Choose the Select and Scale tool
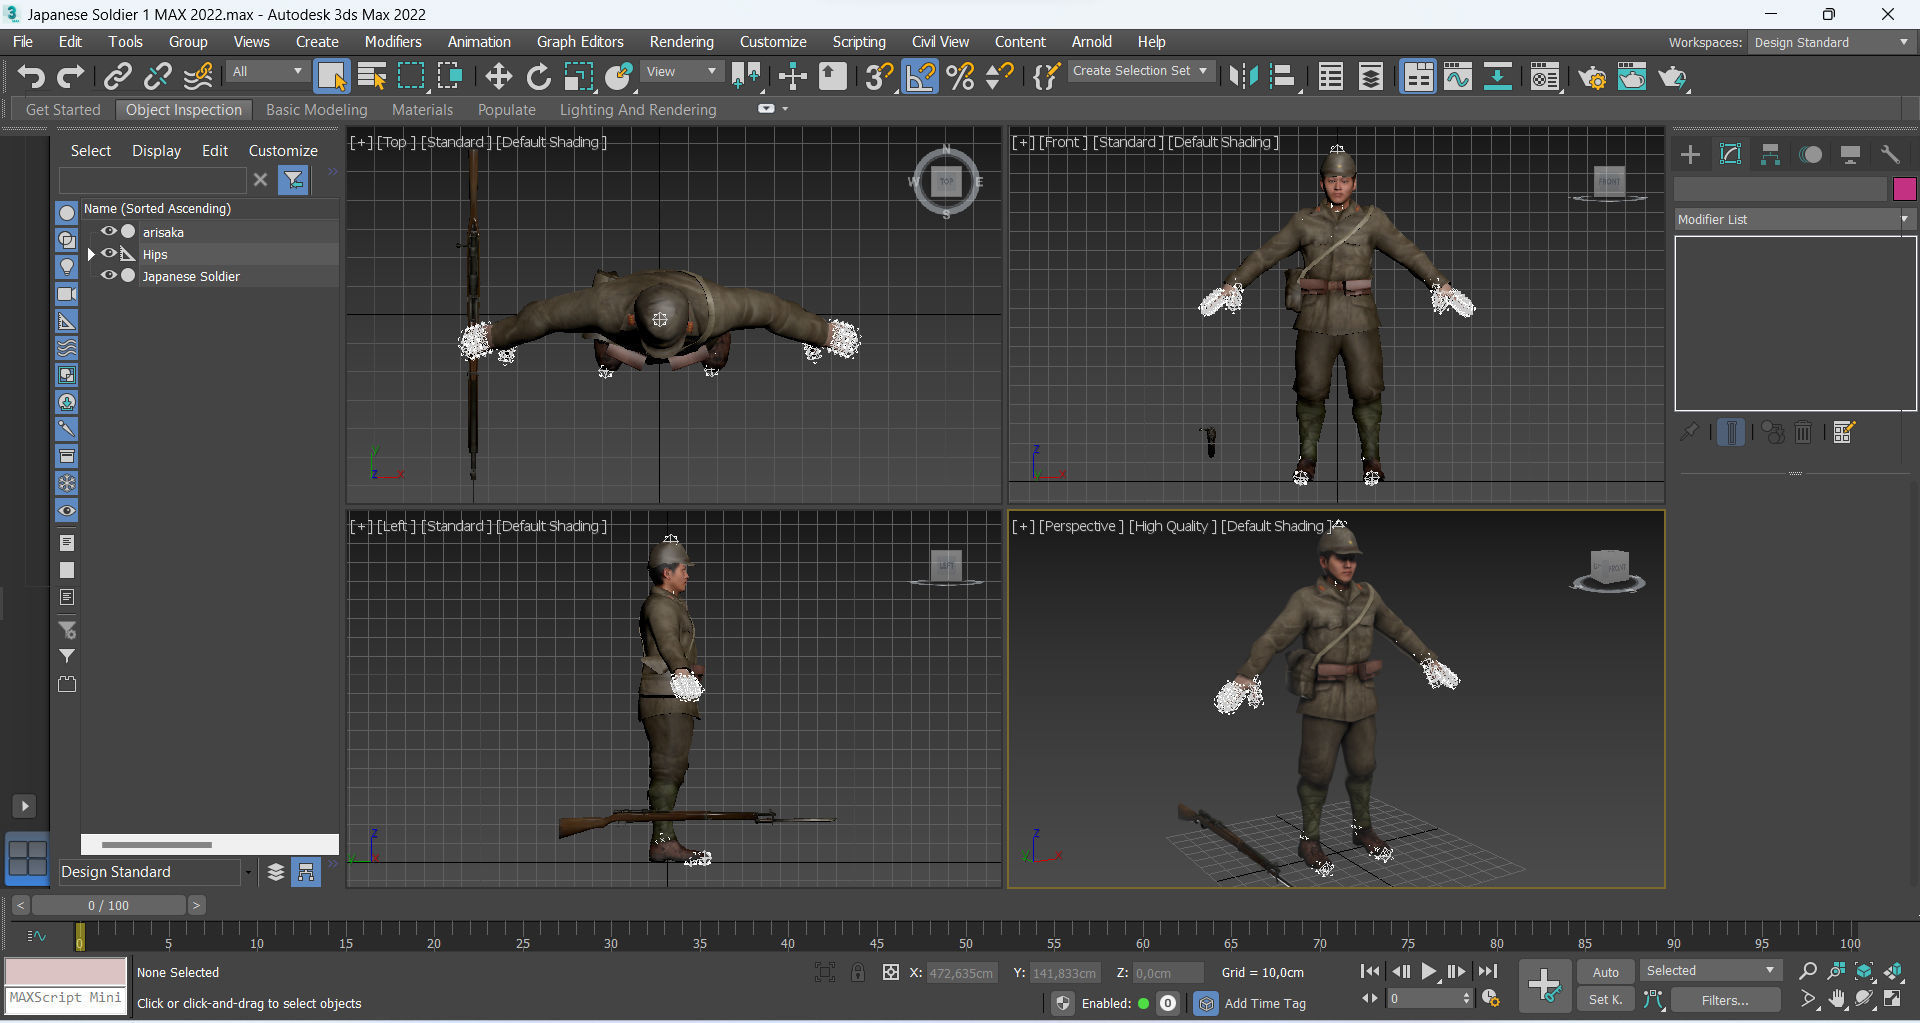 tap(579, 76)
